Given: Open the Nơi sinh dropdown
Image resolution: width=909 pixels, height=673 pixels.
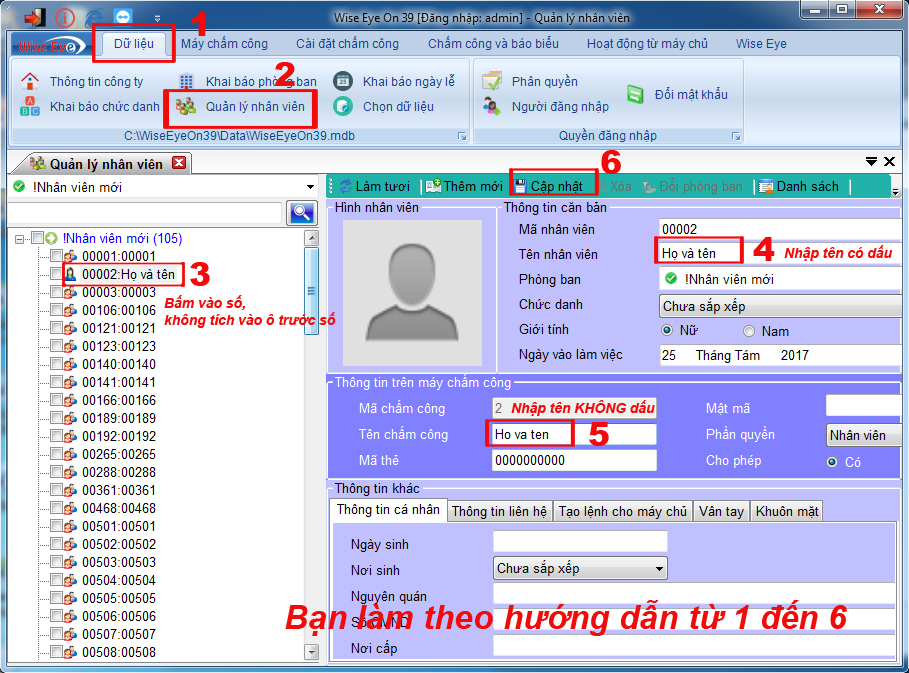Looking at the screenshot, I should [580, 568].
